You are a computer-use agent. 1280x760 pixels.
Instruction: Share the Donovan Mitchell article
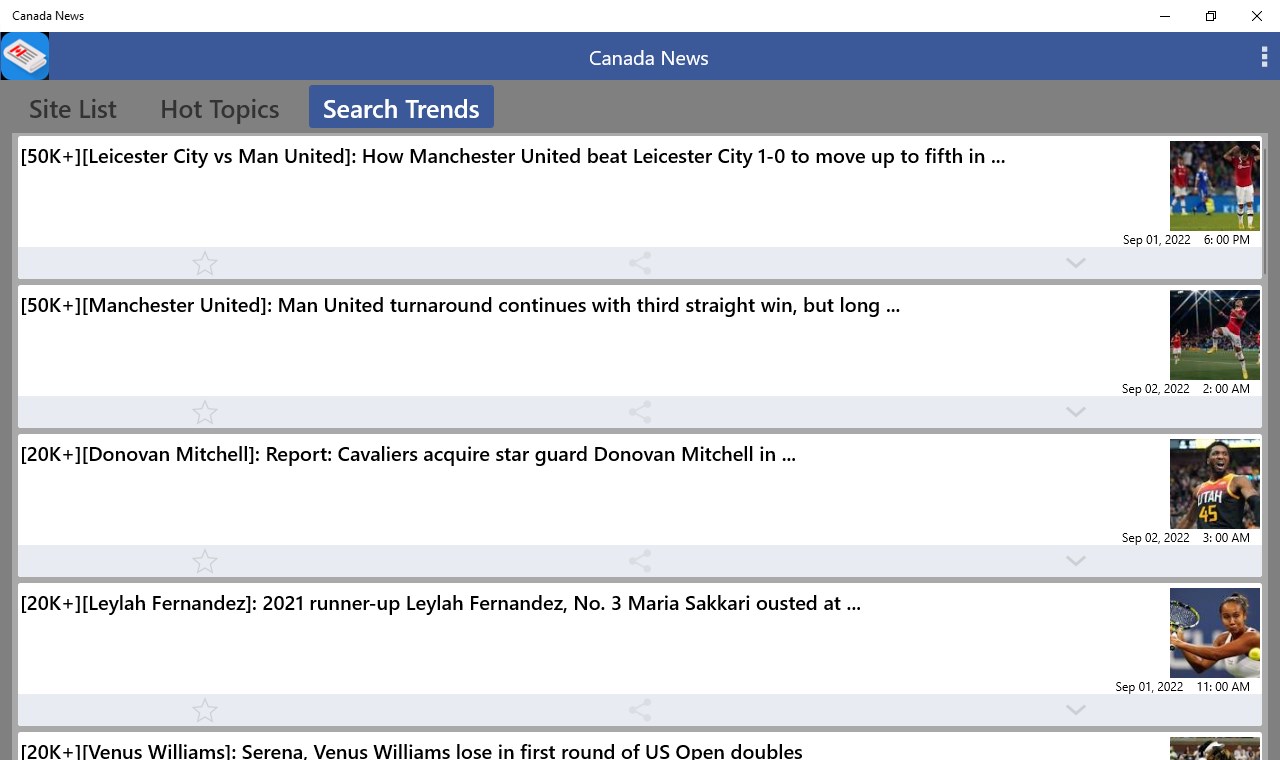click(640, 561)
